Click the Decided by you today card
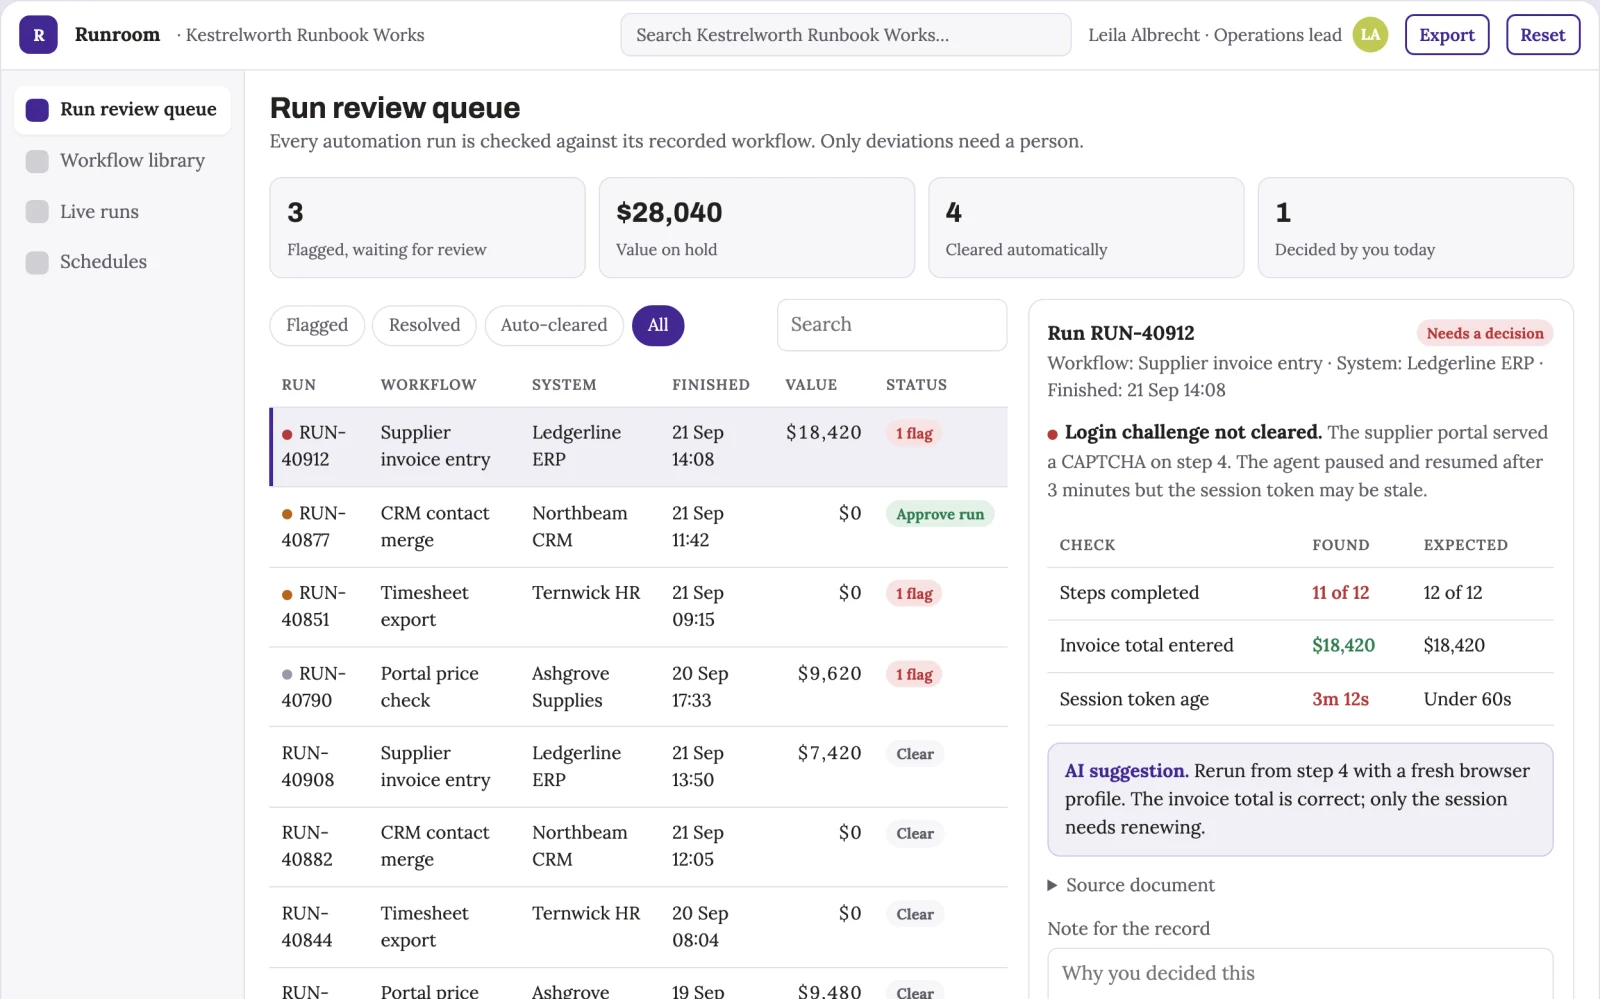 coord(1416,228)
